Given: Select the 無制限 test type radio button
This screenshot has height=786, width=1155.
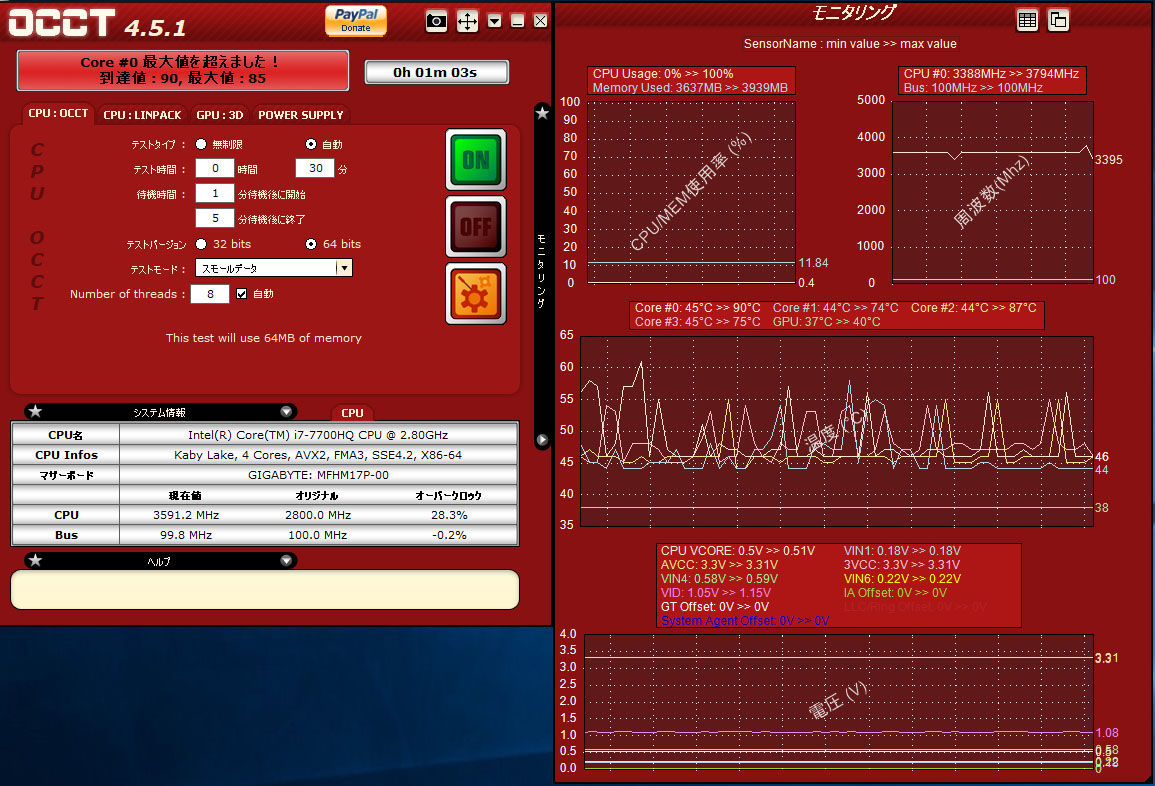Looking at the screenshot, I should (201, 144).
